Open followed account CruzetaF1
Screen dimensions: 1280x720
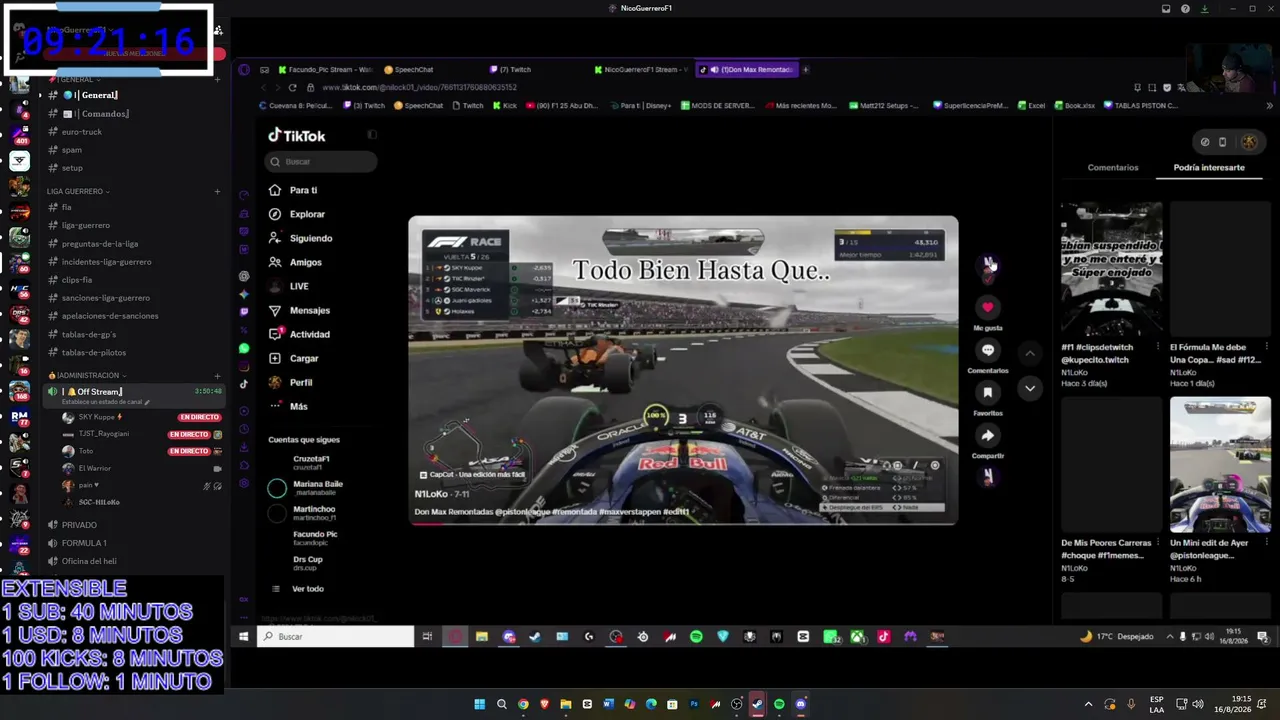310,462
